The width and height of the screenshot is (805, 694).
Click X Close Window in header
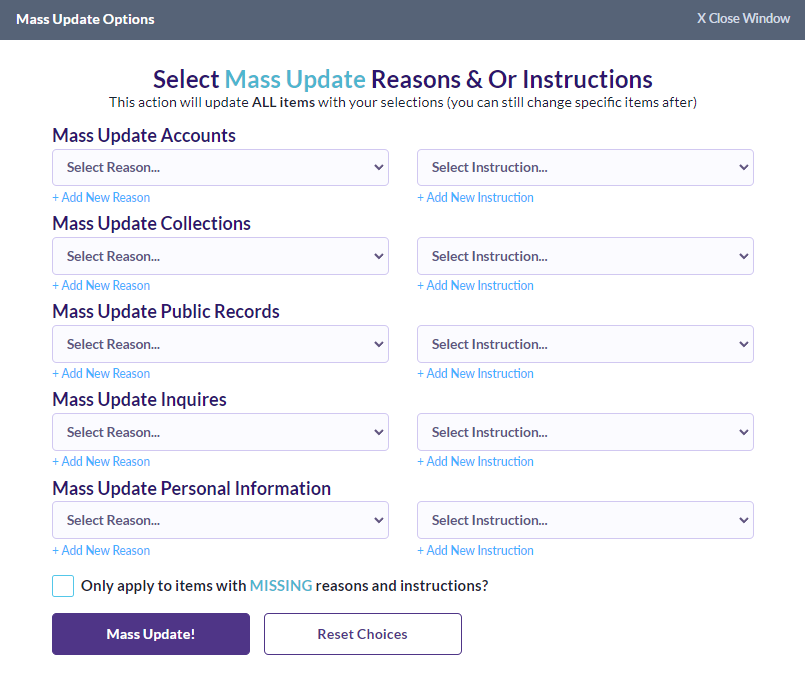coord(743,19)
